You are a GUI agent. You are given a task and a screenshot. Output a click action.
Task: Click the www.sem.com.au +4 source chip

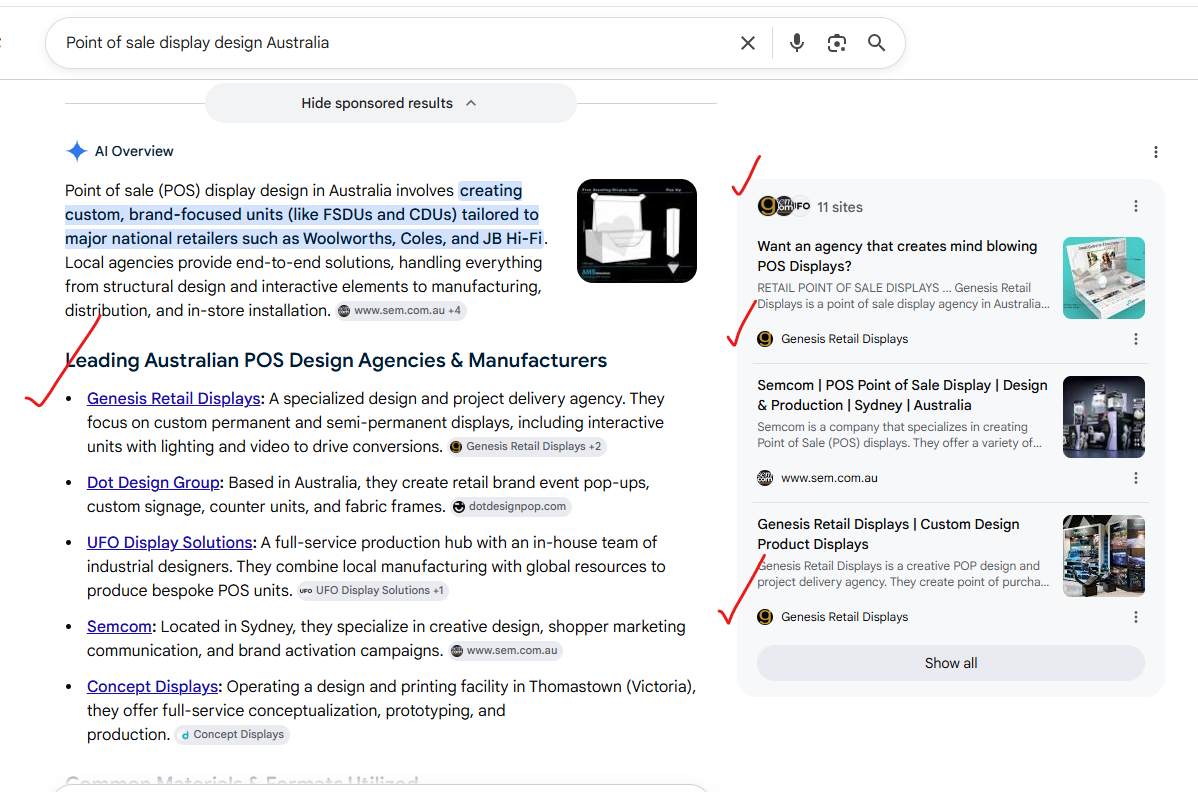coord(401,311)
